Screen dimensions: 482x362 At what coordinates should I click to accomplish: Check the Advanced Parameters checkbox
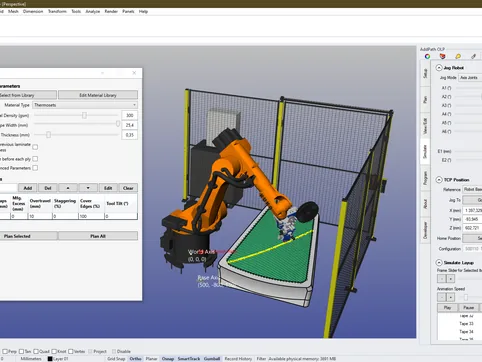(x=35, y=168)
